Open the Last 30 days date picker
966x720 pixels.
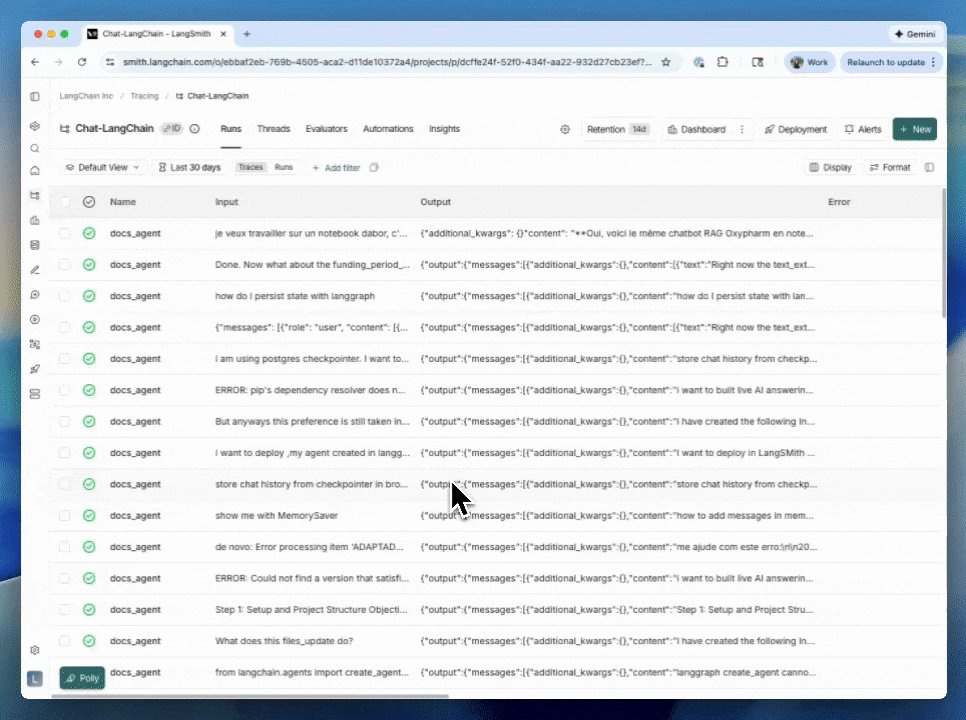click(190, 167)
